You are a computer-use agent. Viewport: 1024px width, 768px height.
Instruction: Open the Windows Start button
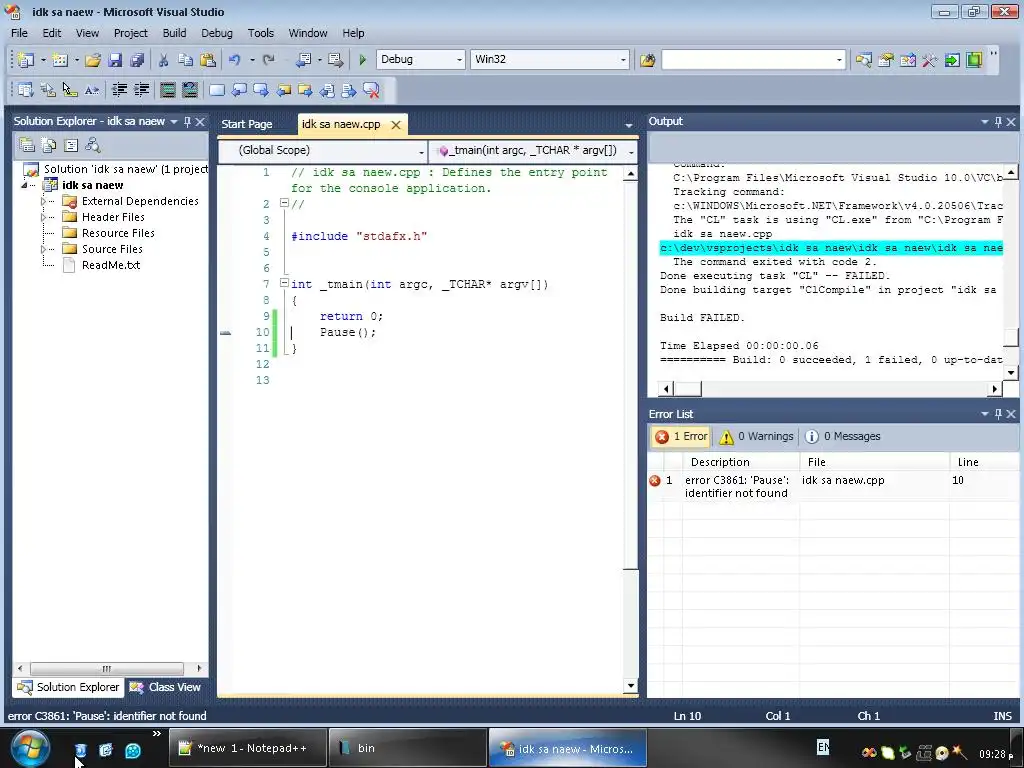(30, 748)
